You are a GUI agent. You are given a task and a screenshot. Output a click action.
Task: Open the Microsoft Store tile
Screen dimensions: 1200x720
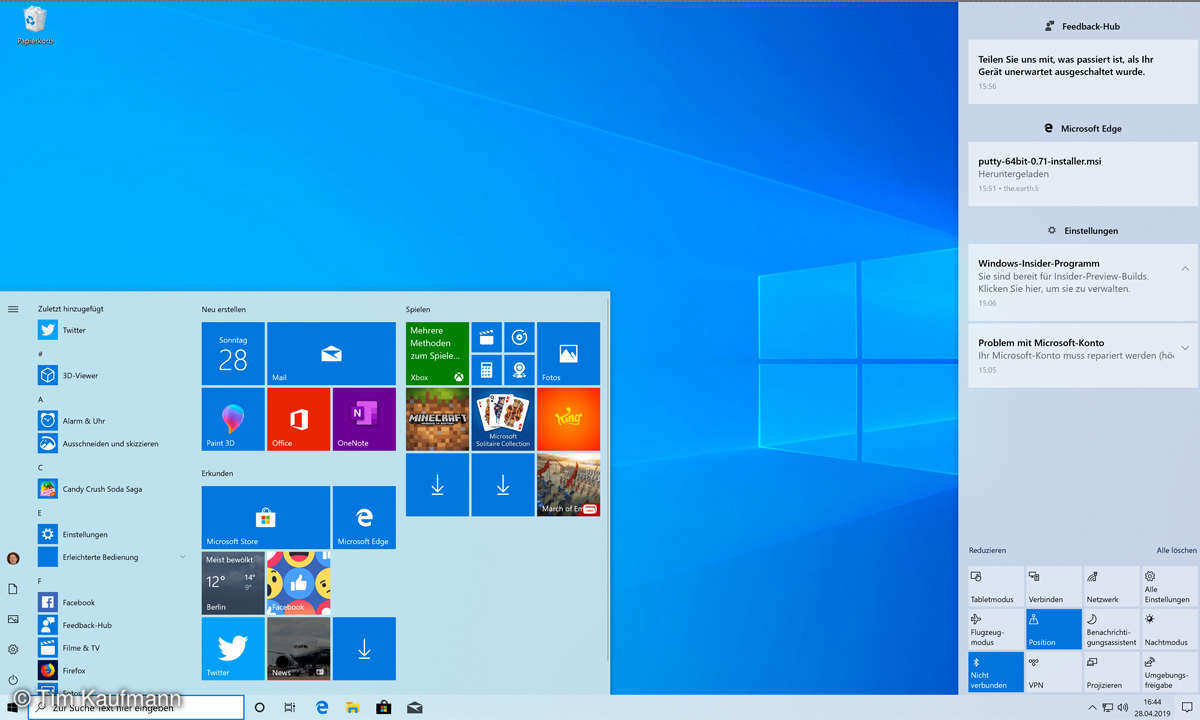(266, 517)
